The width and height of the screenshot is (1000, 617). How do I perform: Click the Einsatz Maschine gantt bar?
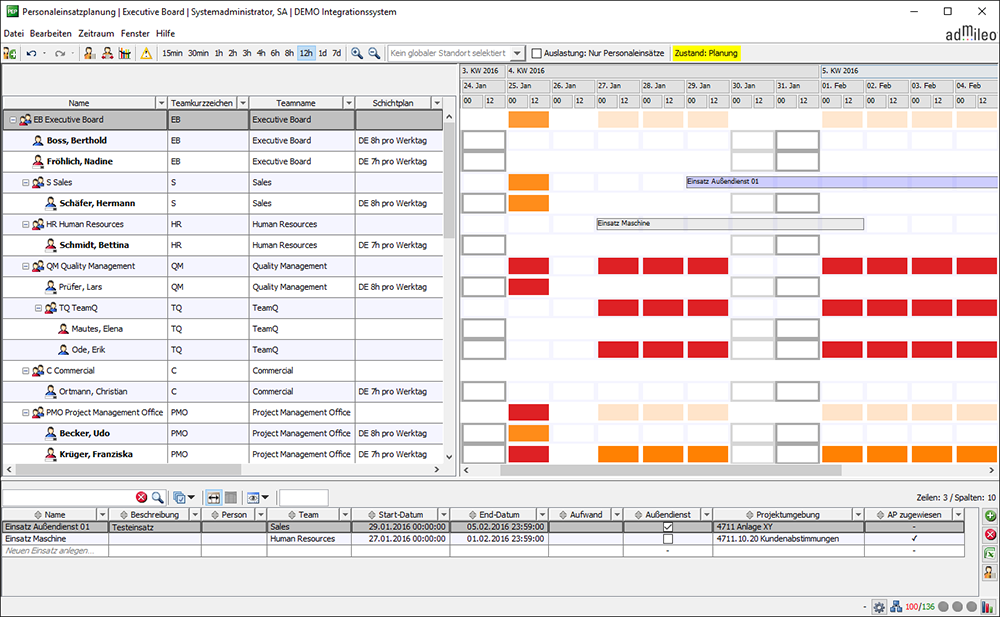[x=730, y=223]
